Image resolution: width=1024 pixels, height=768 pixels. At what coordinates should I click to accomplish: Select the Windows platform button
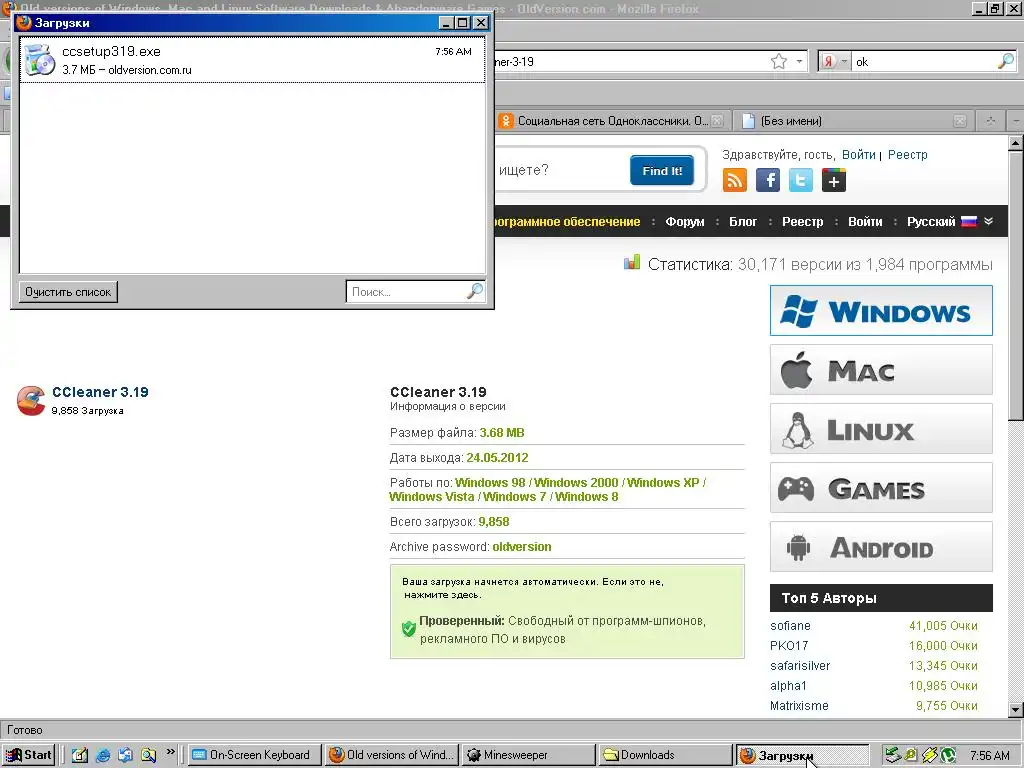[x=881, y=311]
